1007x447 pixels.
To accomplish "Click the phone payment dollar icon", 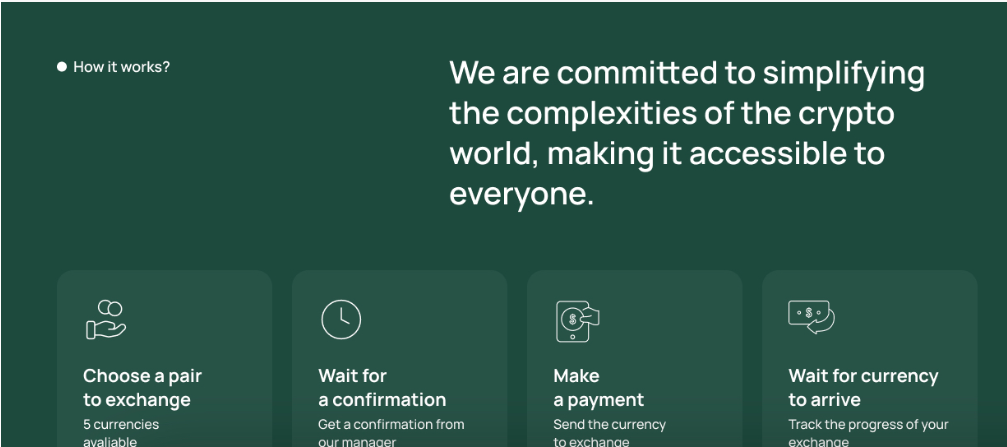I will 577,320.
